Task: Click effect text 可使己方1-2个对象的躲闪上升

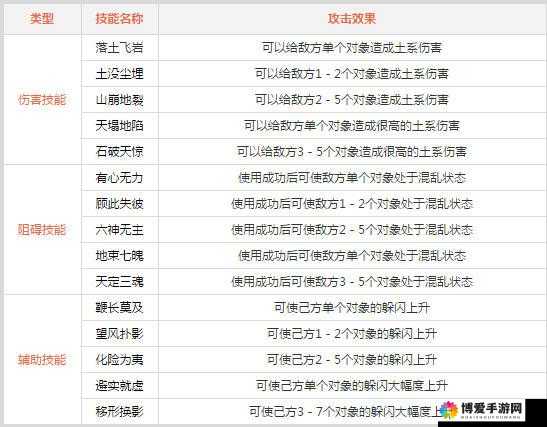Action: coord(352,334)
